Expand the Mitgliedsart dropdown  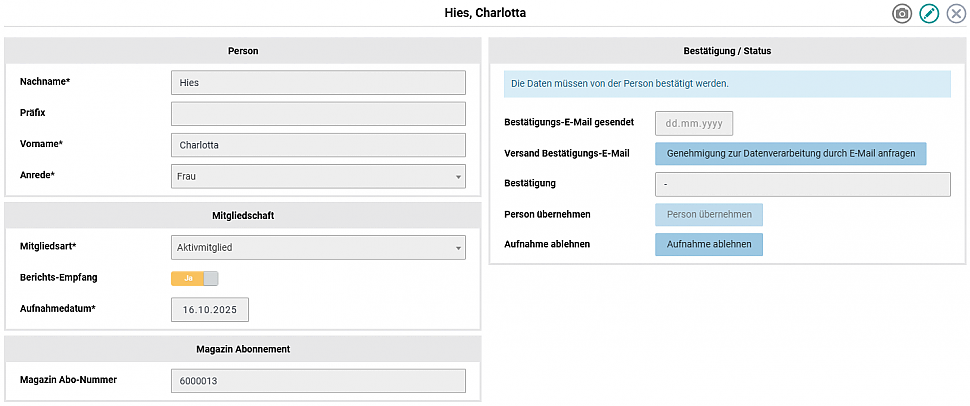pyautogui.click(x=318, y=247)
